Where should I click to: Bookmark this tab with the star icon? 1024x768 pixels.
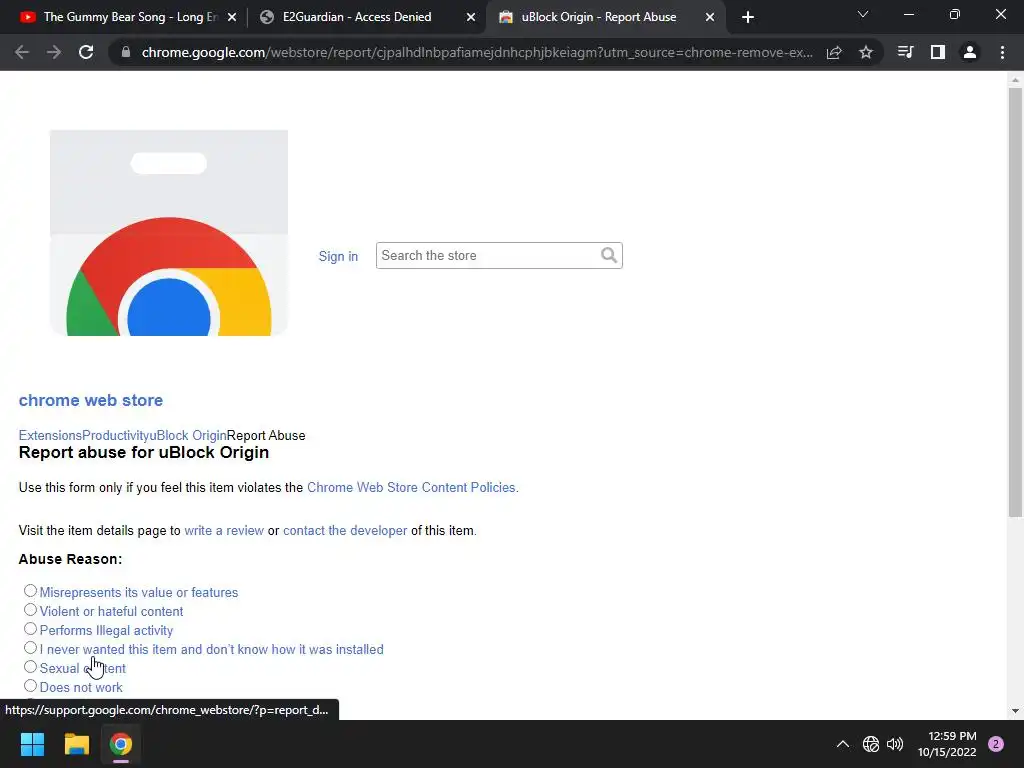[x=866, y=52]
